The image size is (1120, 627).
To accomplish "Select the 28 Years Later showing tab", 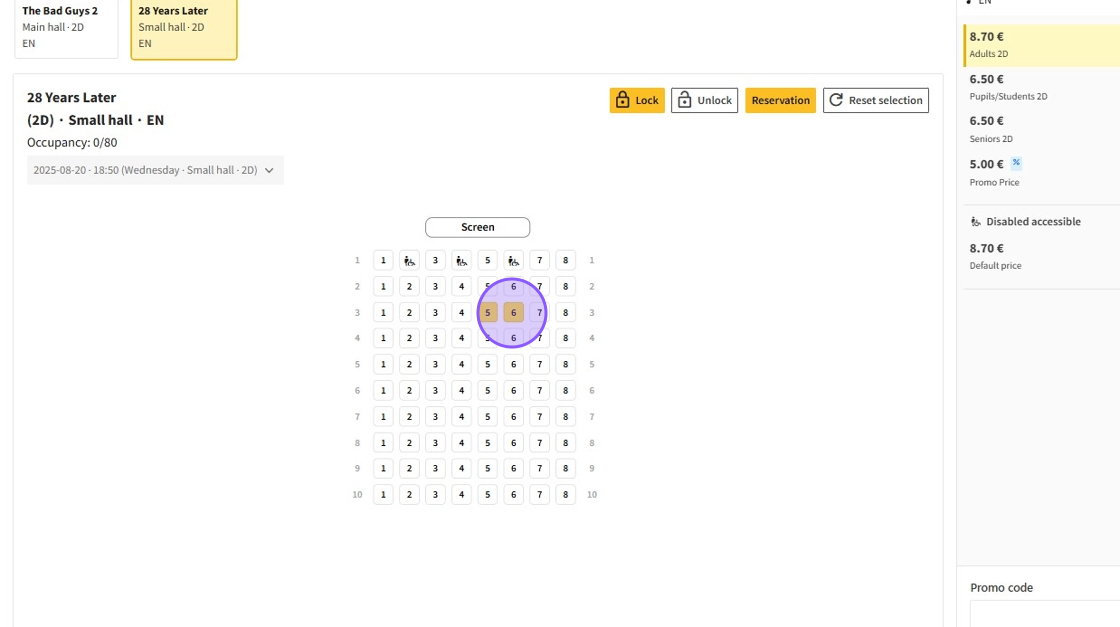I will tap(184, 27).
